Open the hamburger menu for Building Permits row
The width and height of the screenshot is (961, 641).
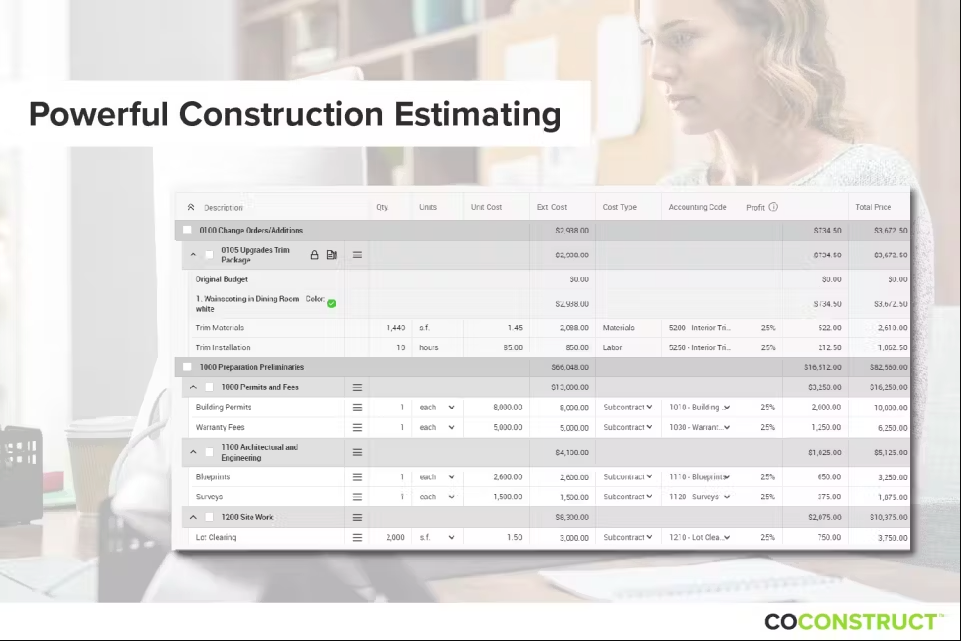357,408
